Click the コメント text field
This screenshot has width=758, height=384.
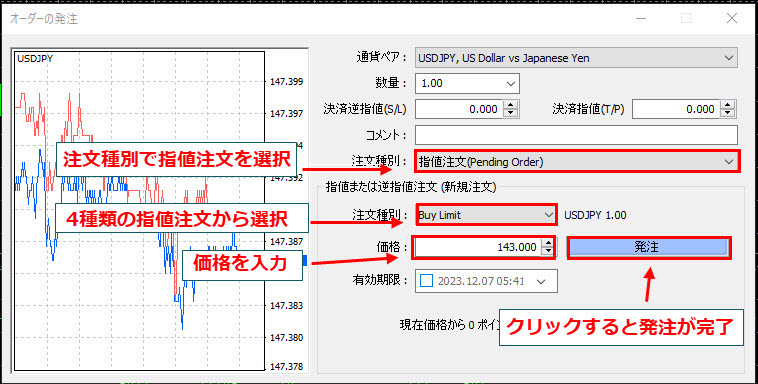(x=576, y=135)
